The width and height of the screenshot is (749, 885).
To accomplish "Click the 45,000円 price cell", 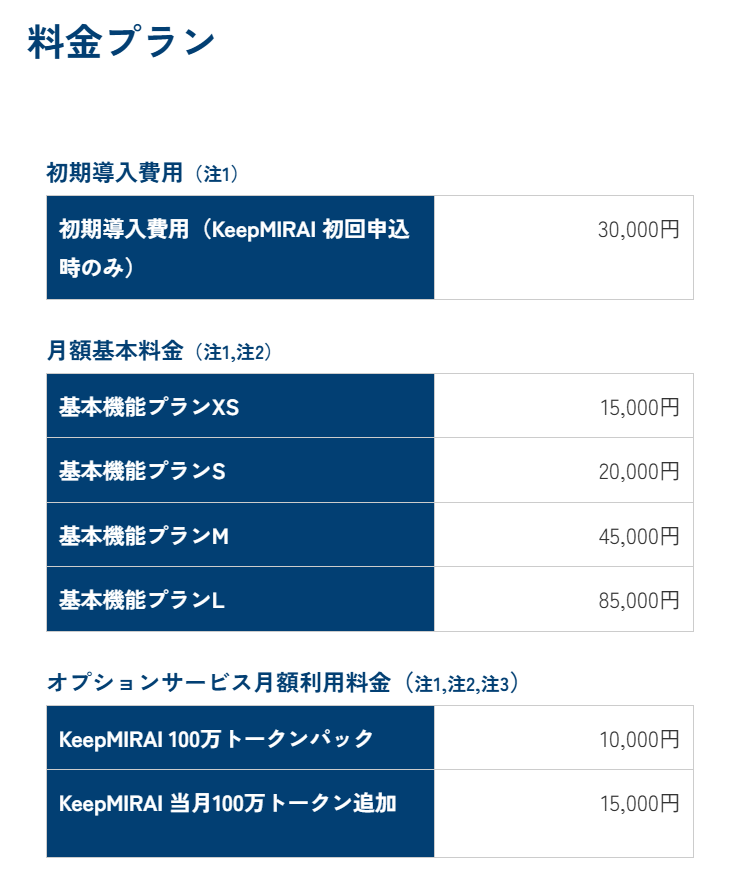I will 638,537.
